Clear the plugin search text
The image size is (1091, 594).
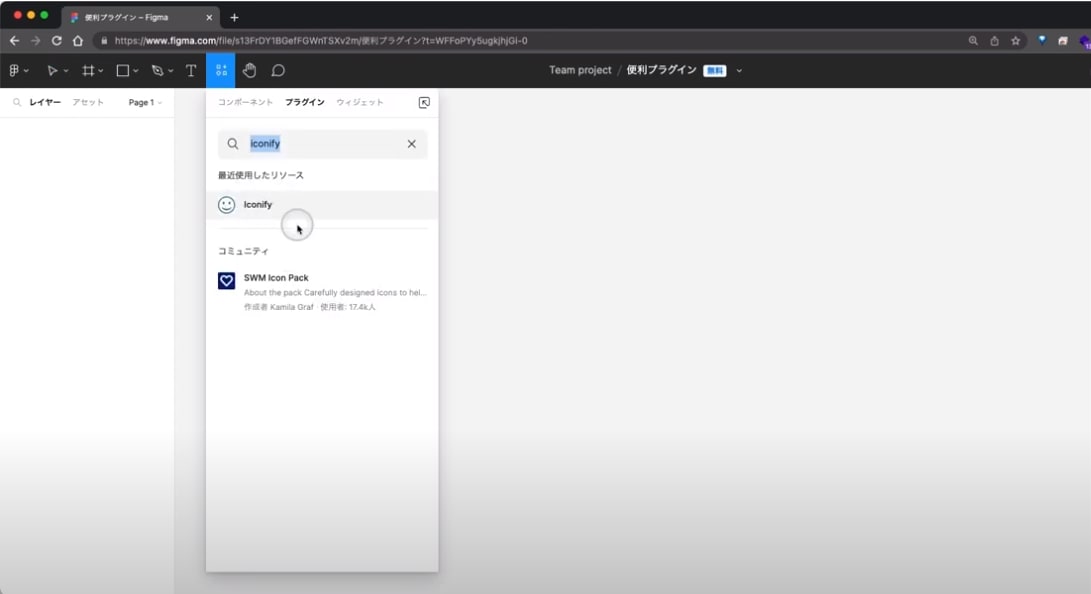coord(411,144)
